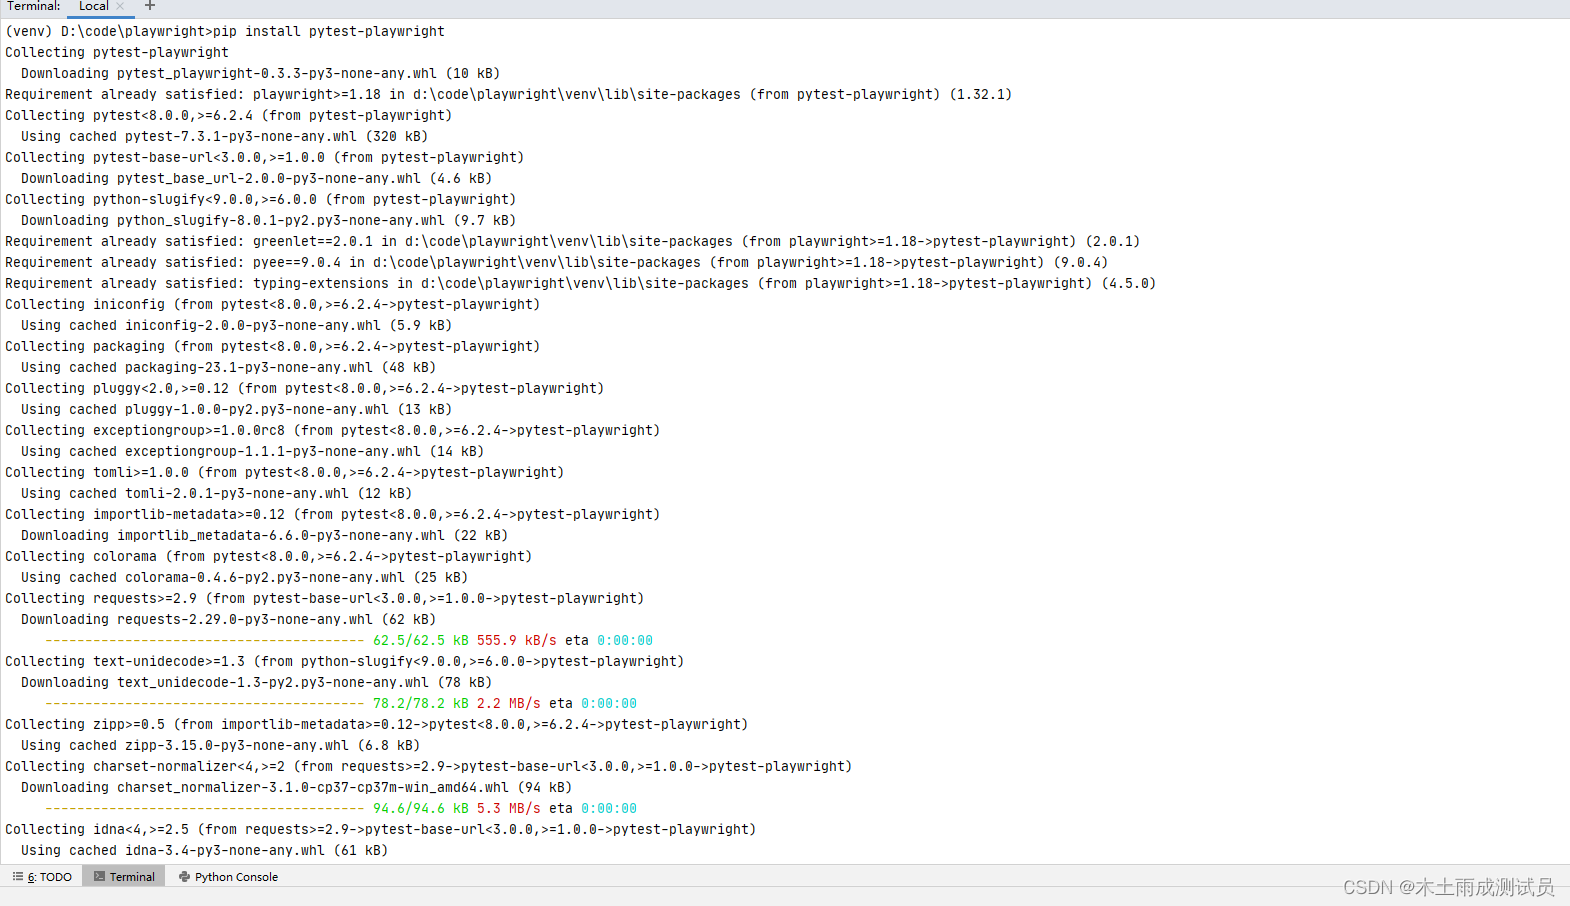The image size is (1570, 906).
Task: Click the pluggy-1.0.0 cached line
Action: pyautogui.click(x=236, y=409)
